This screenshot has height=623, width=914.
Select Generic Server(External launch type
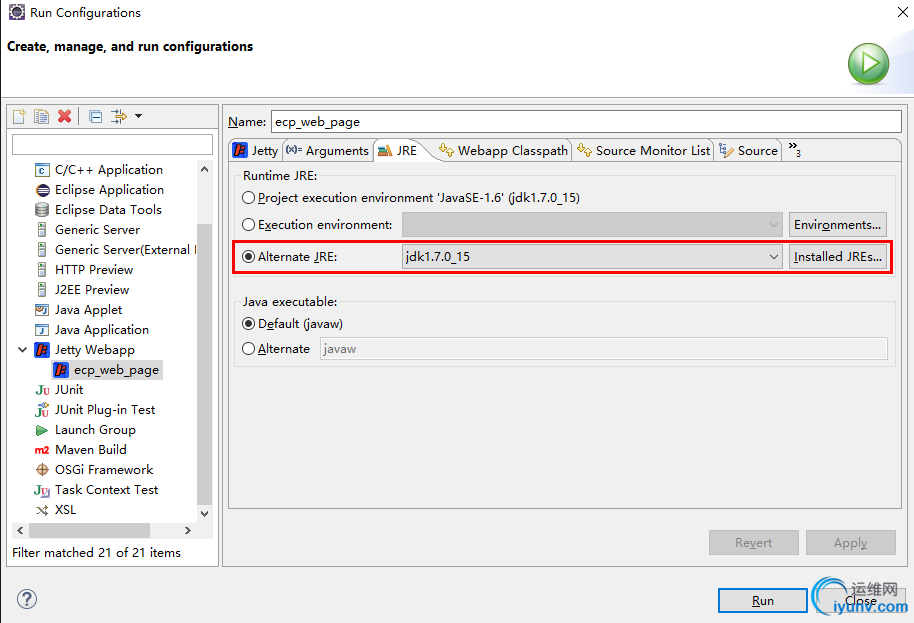[125, 250]
